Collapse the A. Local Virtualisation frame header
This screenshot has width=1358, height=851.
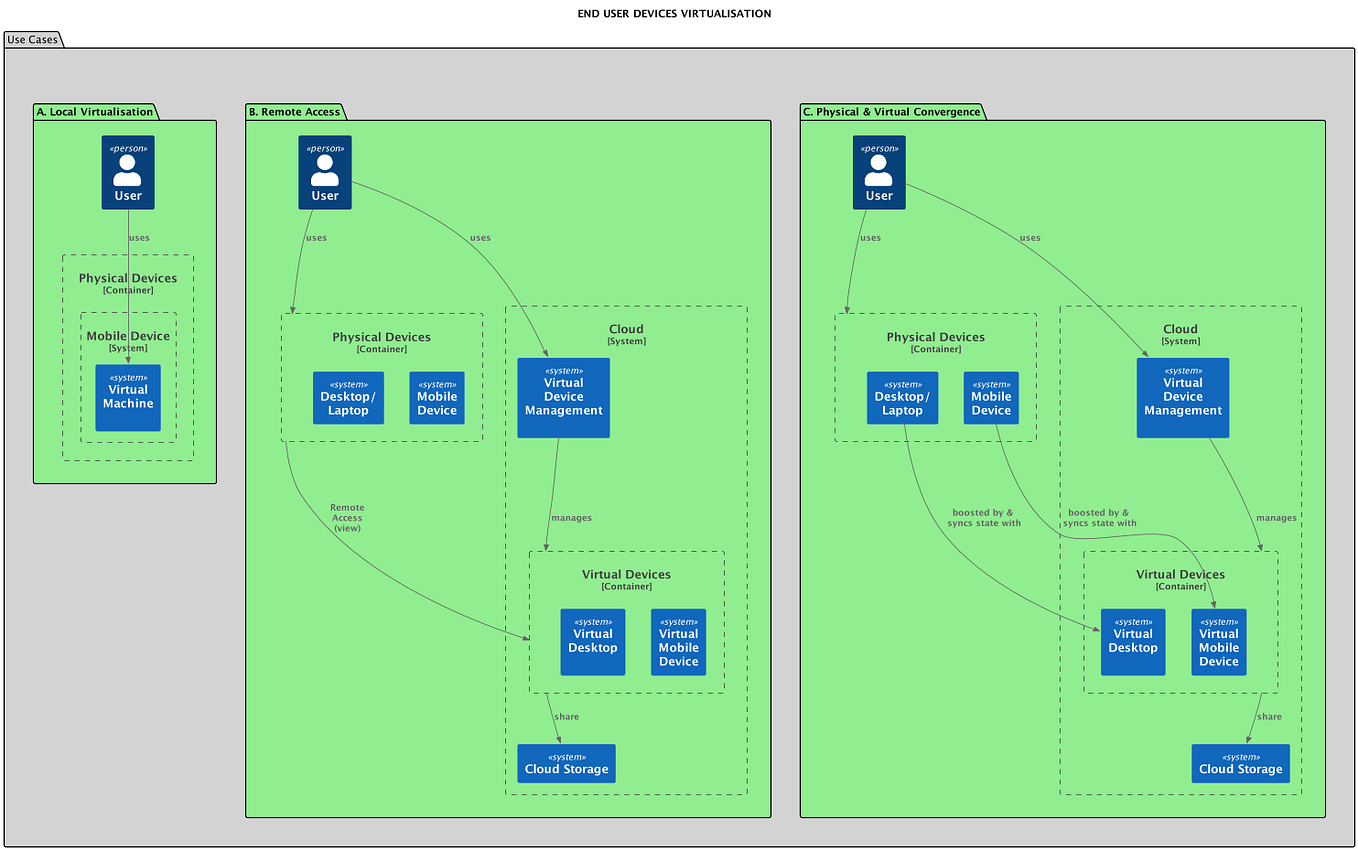95,112
